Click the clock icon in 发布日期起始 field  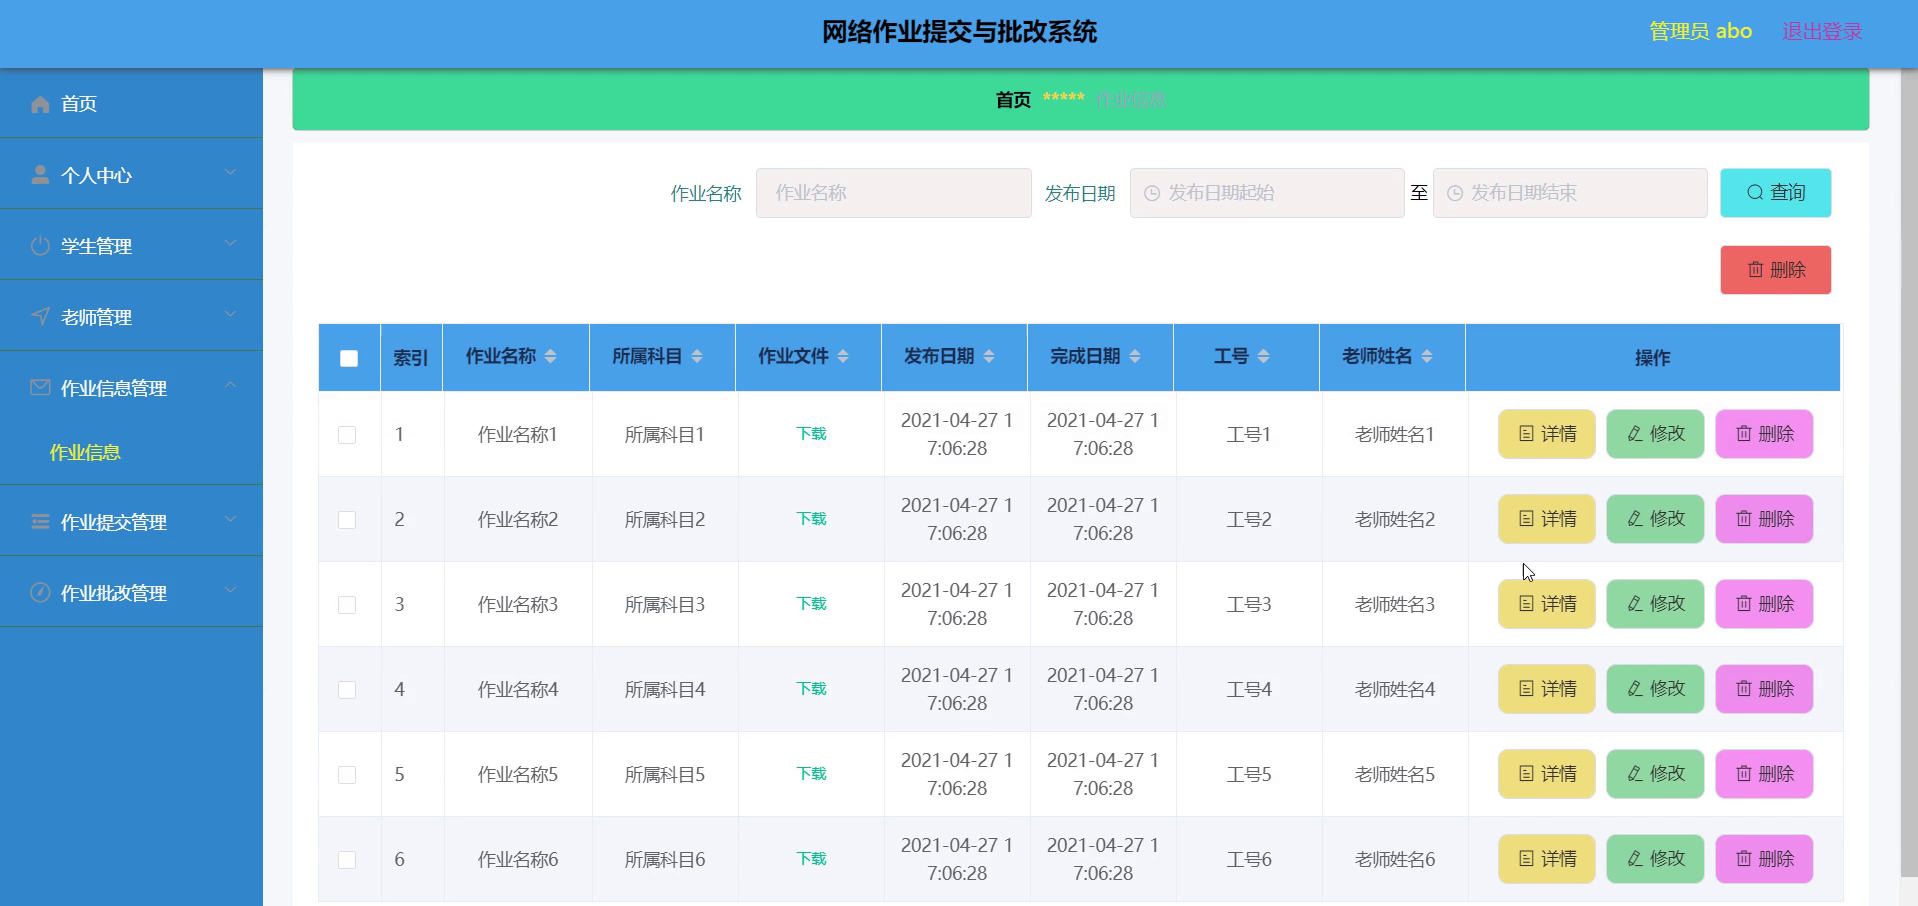1152,193
